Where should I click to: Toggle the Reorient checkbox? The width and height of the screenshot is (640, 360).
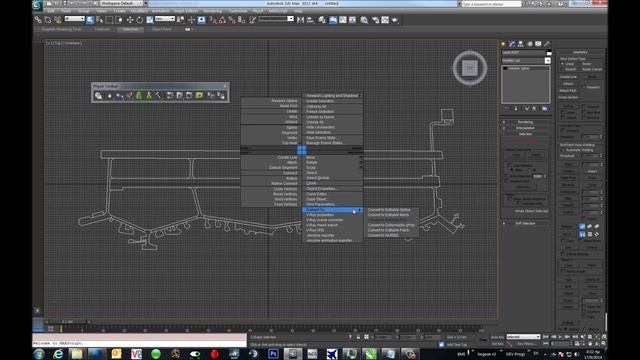(584, 87)
